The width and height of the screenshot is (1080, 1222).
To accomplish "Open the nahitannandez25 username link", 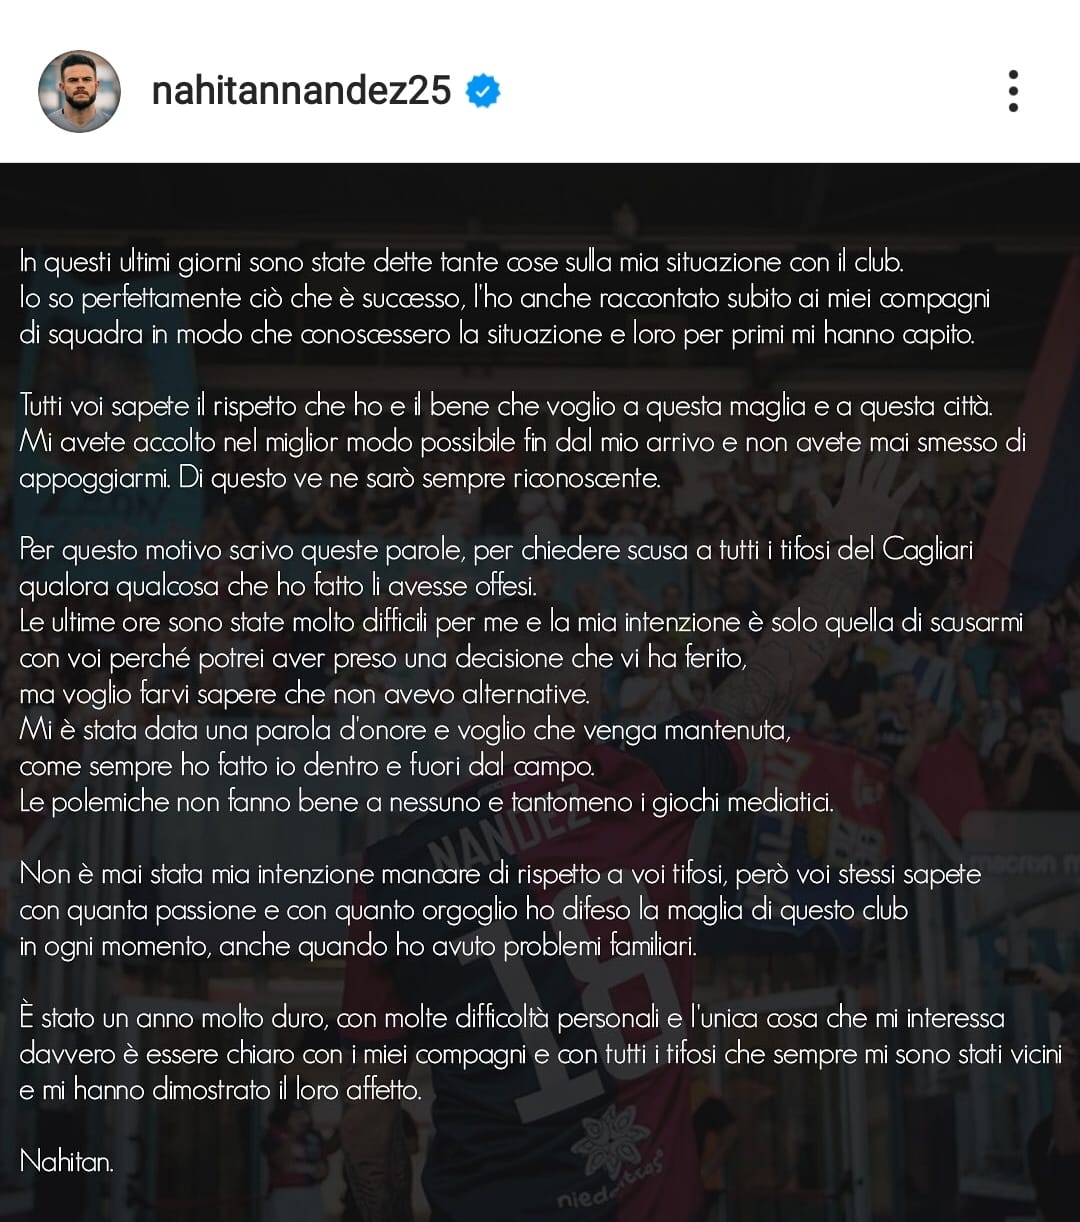I will (x=301, y=91).
